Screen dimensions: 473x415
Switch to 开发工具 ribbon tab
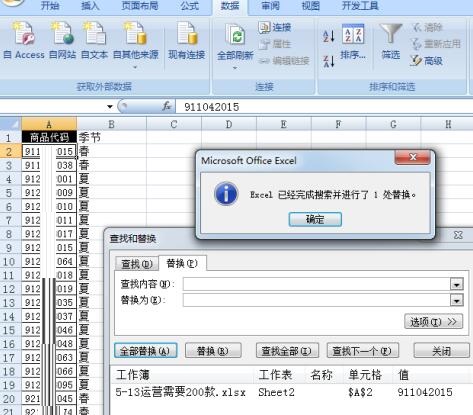[360, 6]
